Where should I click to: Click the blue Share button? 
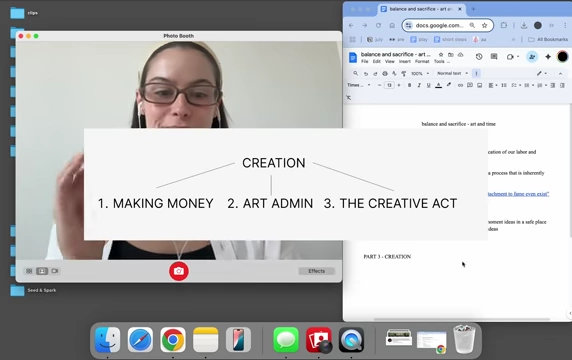tap(532, 57)
